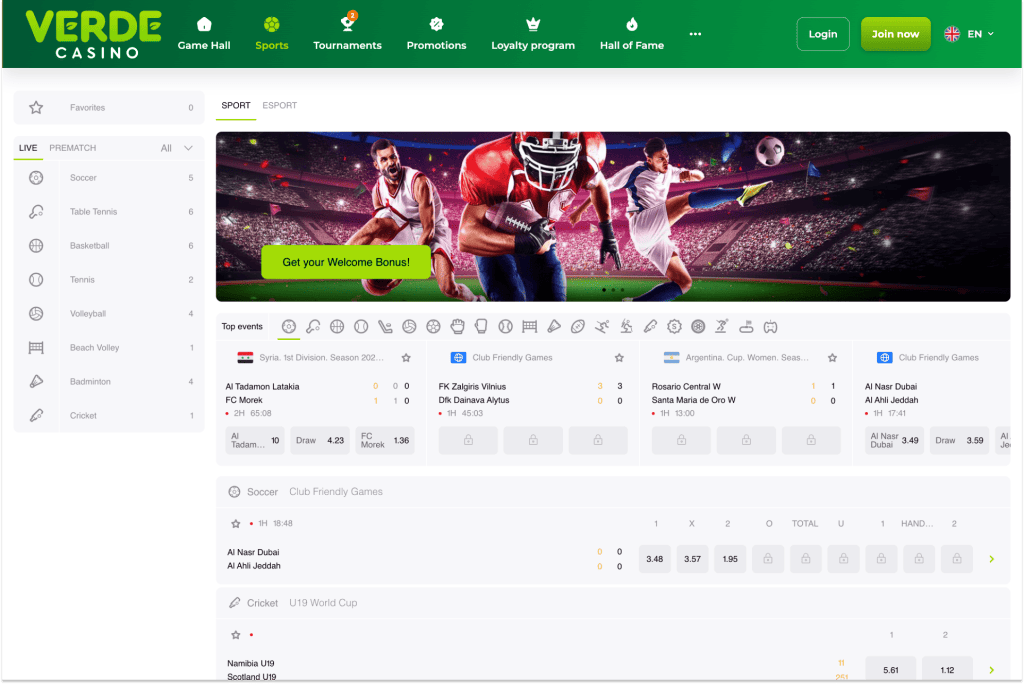Select the LIVE tab in sidebar
1024x684 pixels.
[x=28, y=148]
